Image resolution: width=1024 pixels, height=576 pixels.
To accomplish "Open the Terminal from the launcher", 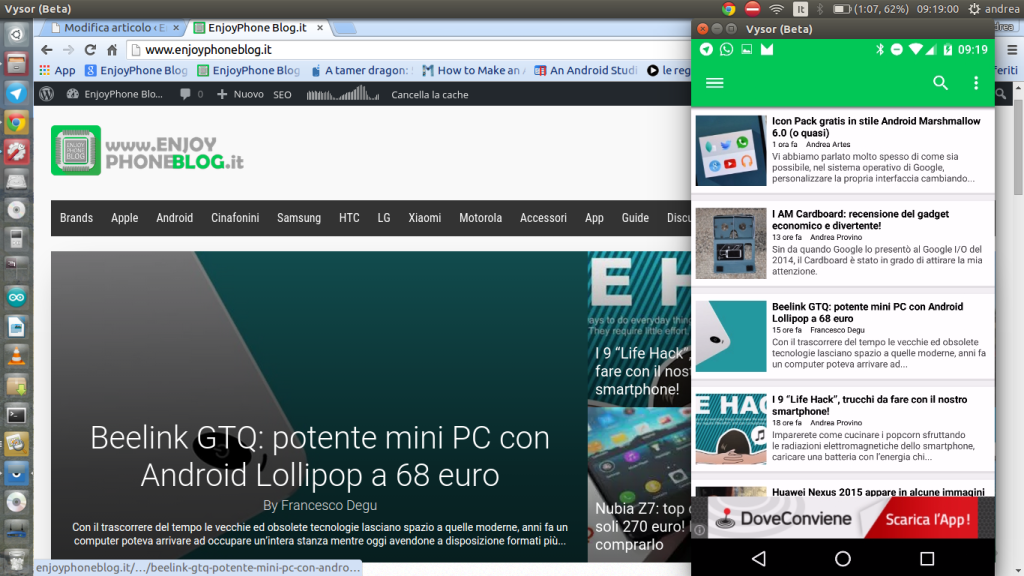I will pyautogui.click(x=16, y=415).
